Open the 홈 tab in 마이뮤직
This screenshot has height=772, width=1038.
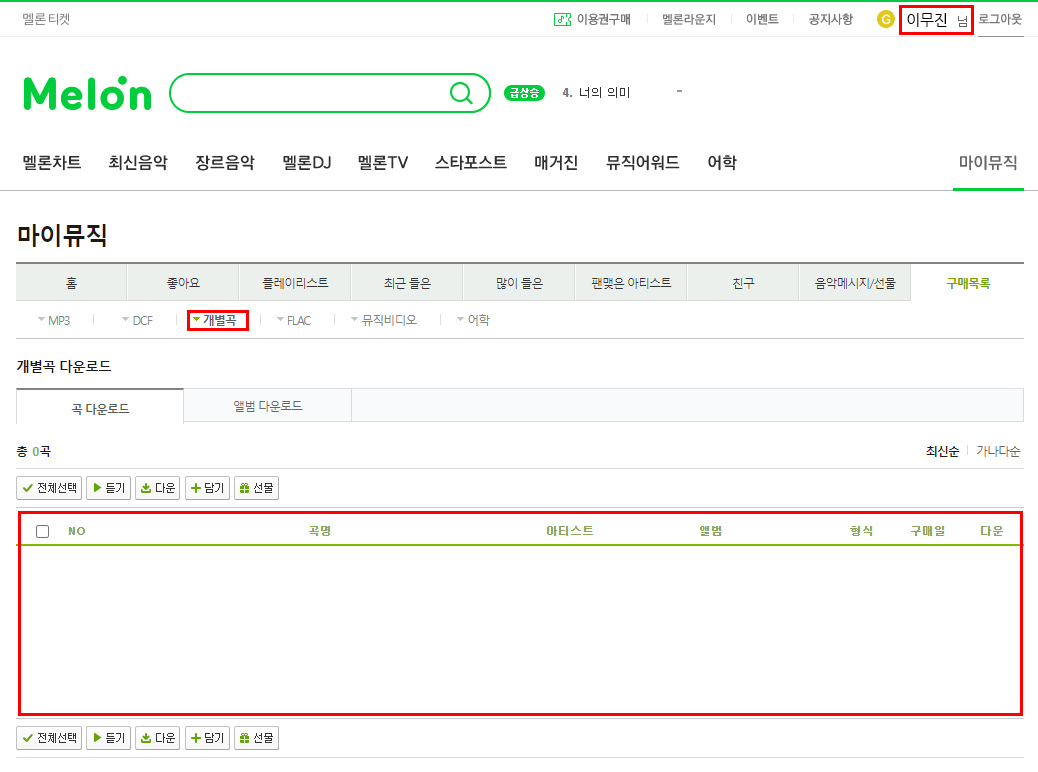[71, 283]
